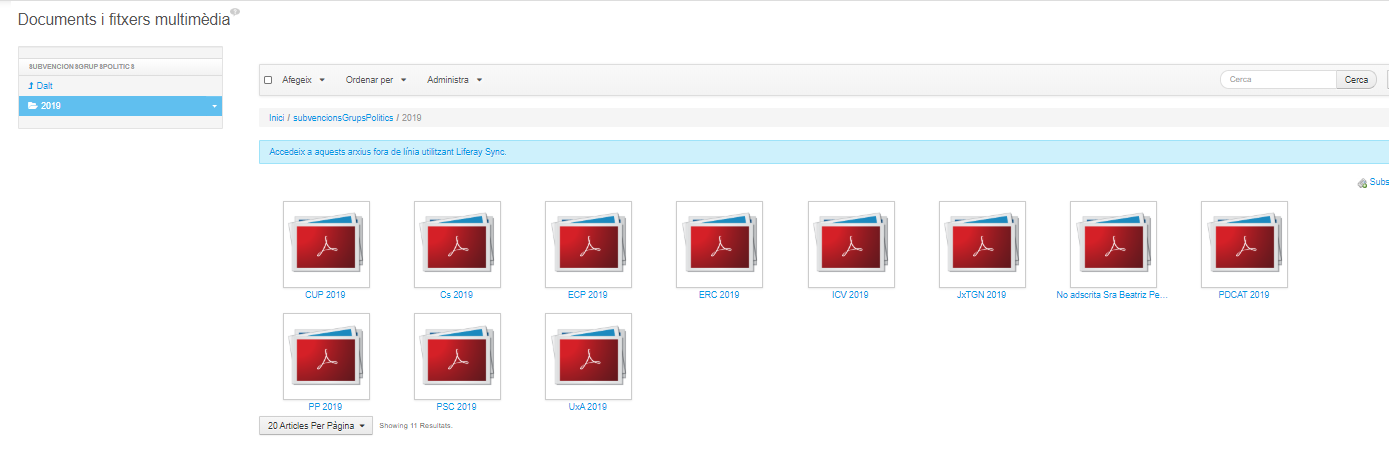Image resolution: width=1389 pixels, height=473 pixels.
Task: Open the ERC 2019 PDF icon
Action: tap(719, 245)
